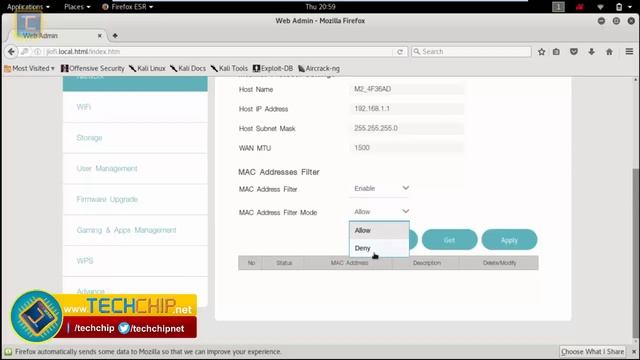Open a new tab with plus icon
640x360 pixels.
point(115,36)
